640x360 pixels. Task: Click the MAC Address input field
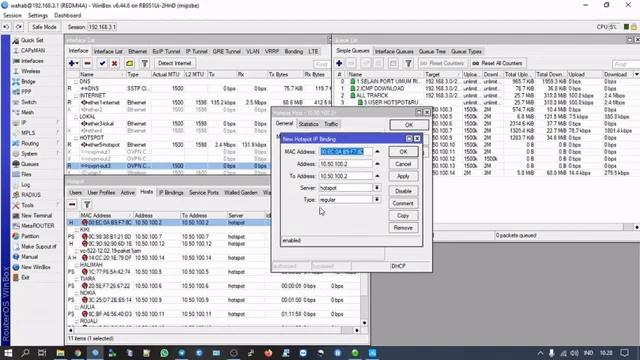coord(345,152)
